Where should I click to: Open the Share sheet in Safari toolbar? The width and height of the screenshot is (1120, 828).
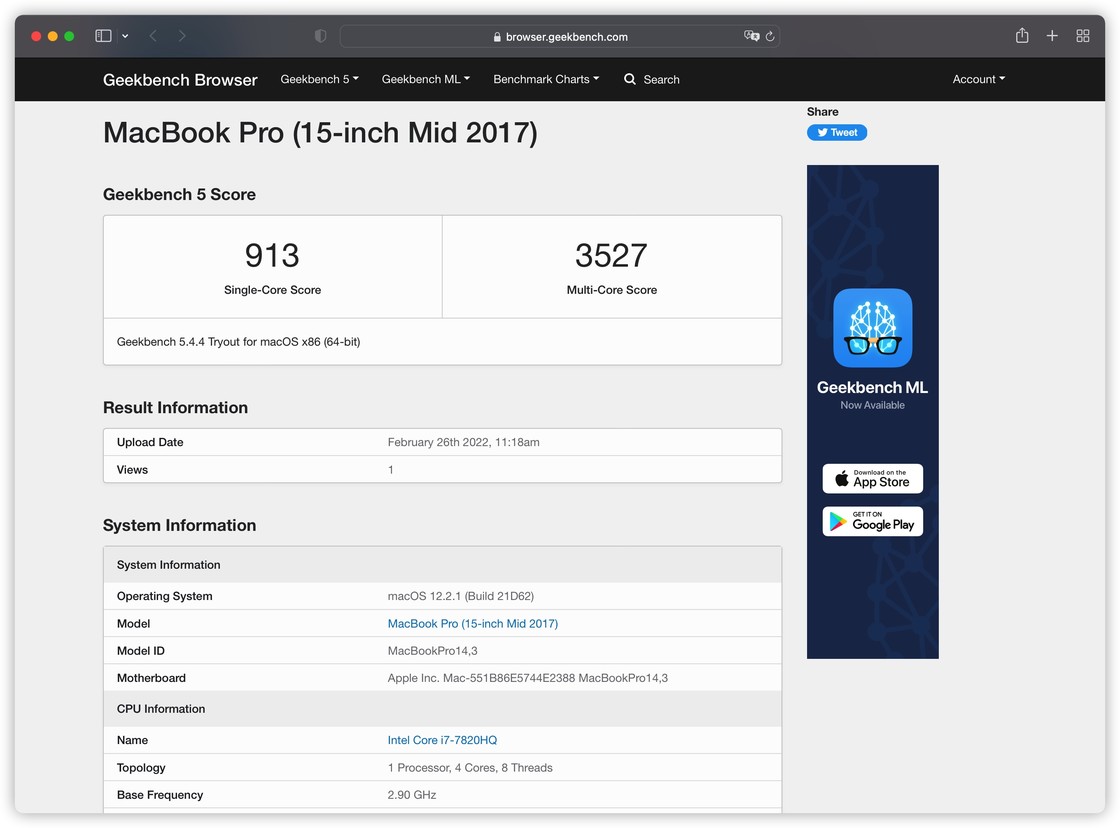[1021, 35]
